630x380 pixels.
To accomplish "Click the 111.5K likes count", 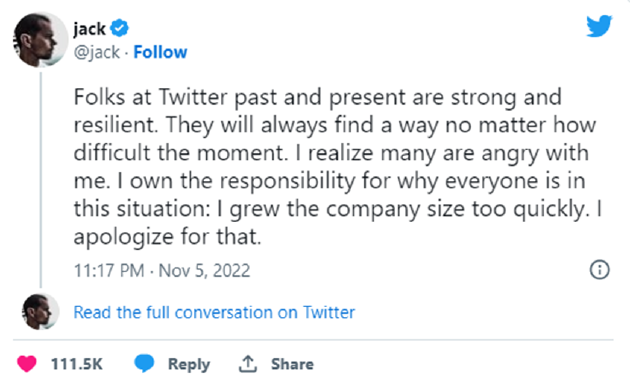I will (76, 364).
